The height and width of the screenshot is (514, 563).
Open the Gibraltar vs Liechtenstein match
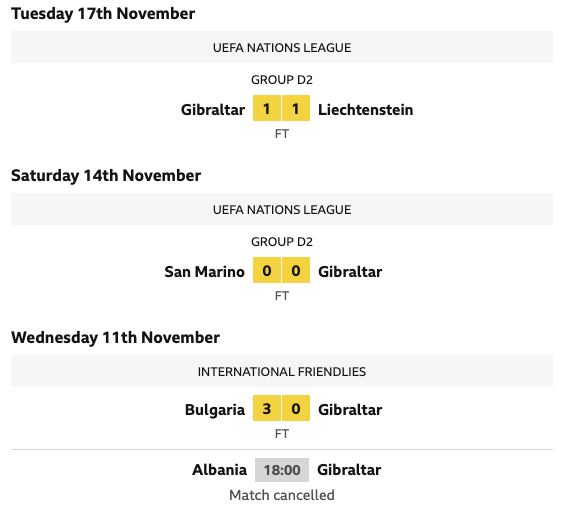(282, 116)
